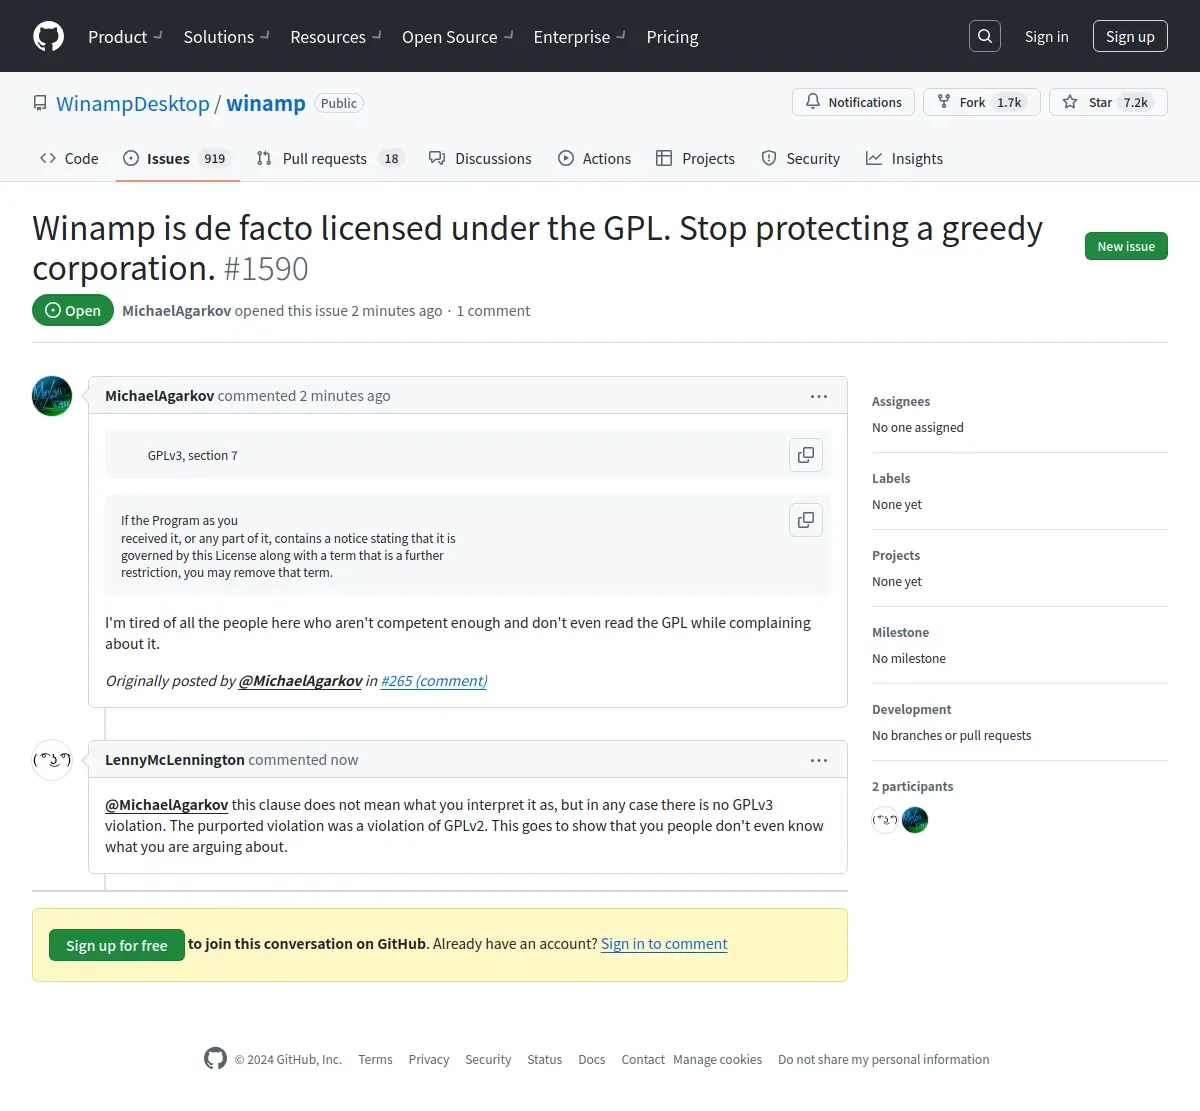Screen dimensions: 1200x1111
Task: Open the footer Contact link
Action: click(643, 1060)
